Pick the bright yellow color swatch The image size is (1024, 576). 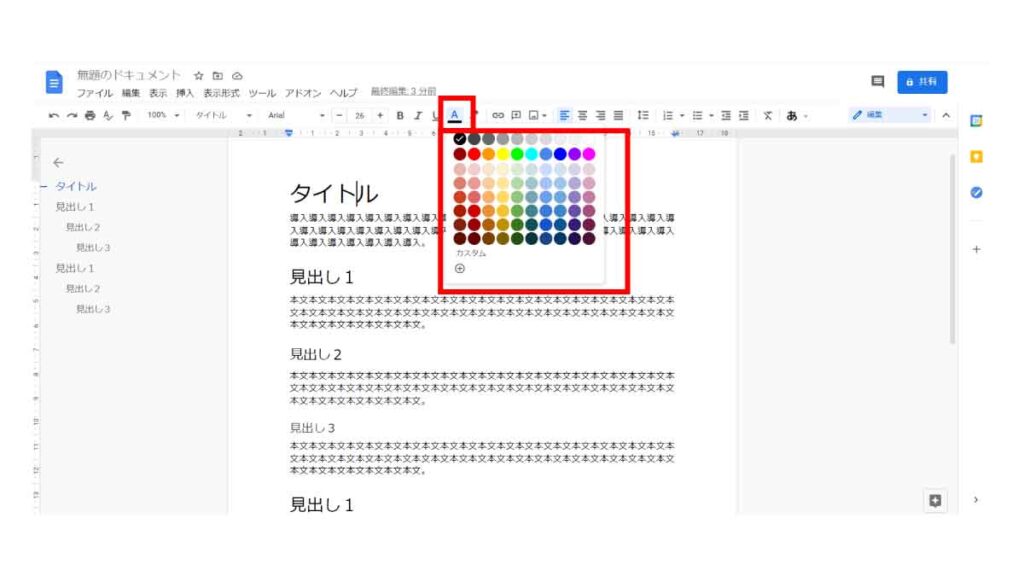click(503, 154)
